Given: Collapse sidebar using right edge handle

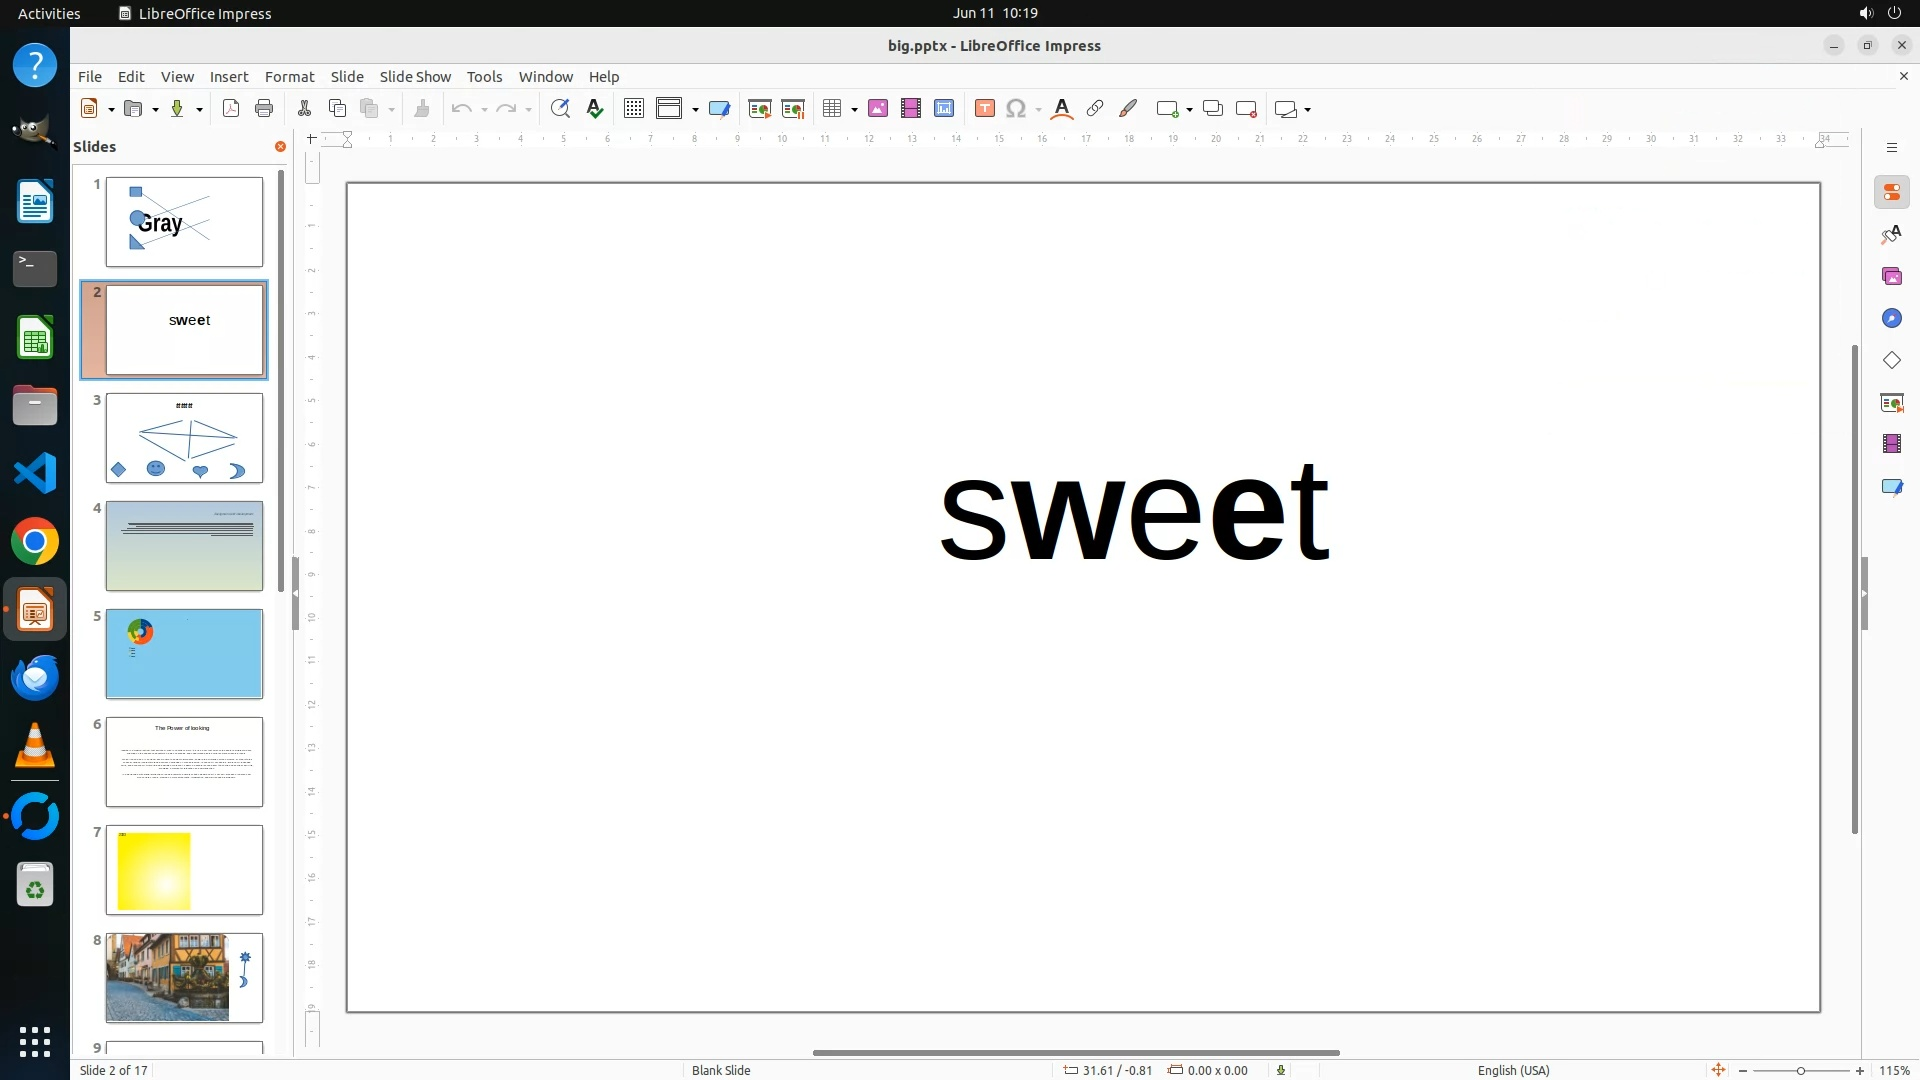Looking at the screenshot, I should pyautogui.click(x=1865, y=594).
